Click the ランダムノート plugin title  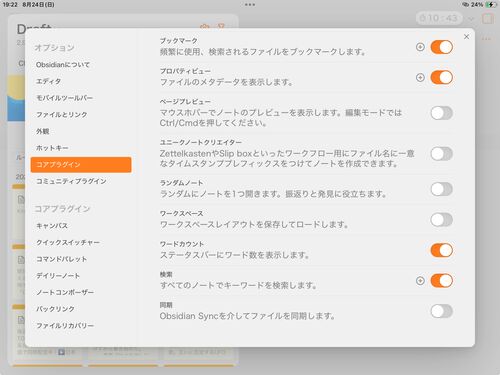click(x=181, y=183)
